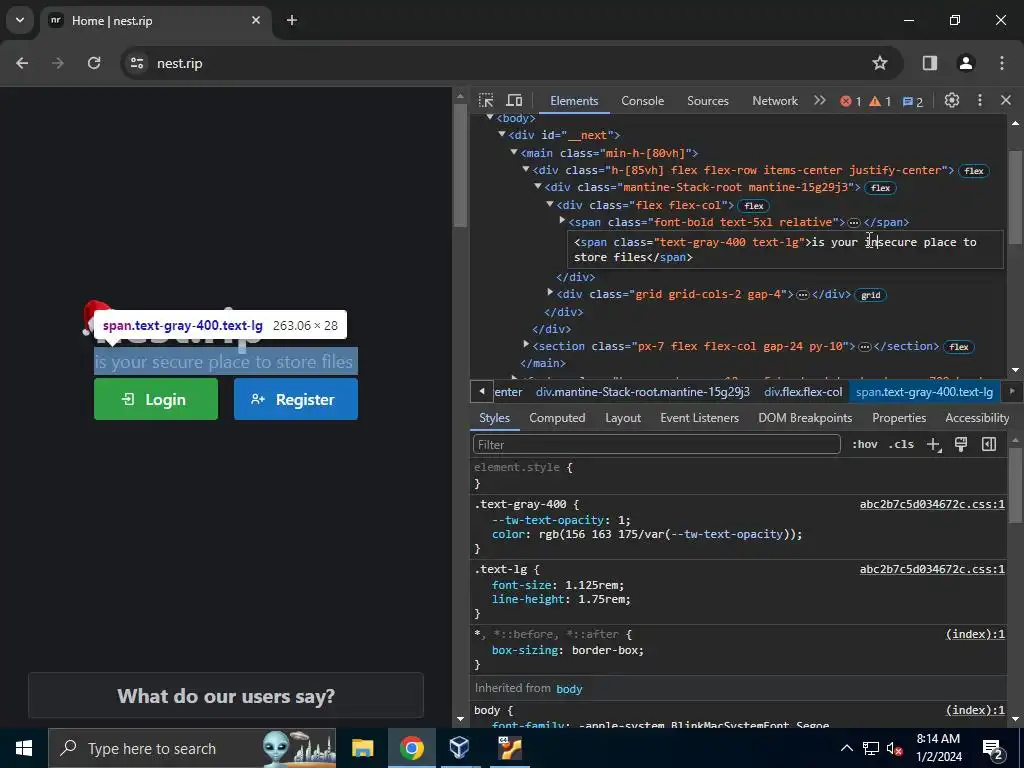The height and width of the screenshot is (768, 1024).
Task: Switch to the Network tab
Action: coord(775,101)
